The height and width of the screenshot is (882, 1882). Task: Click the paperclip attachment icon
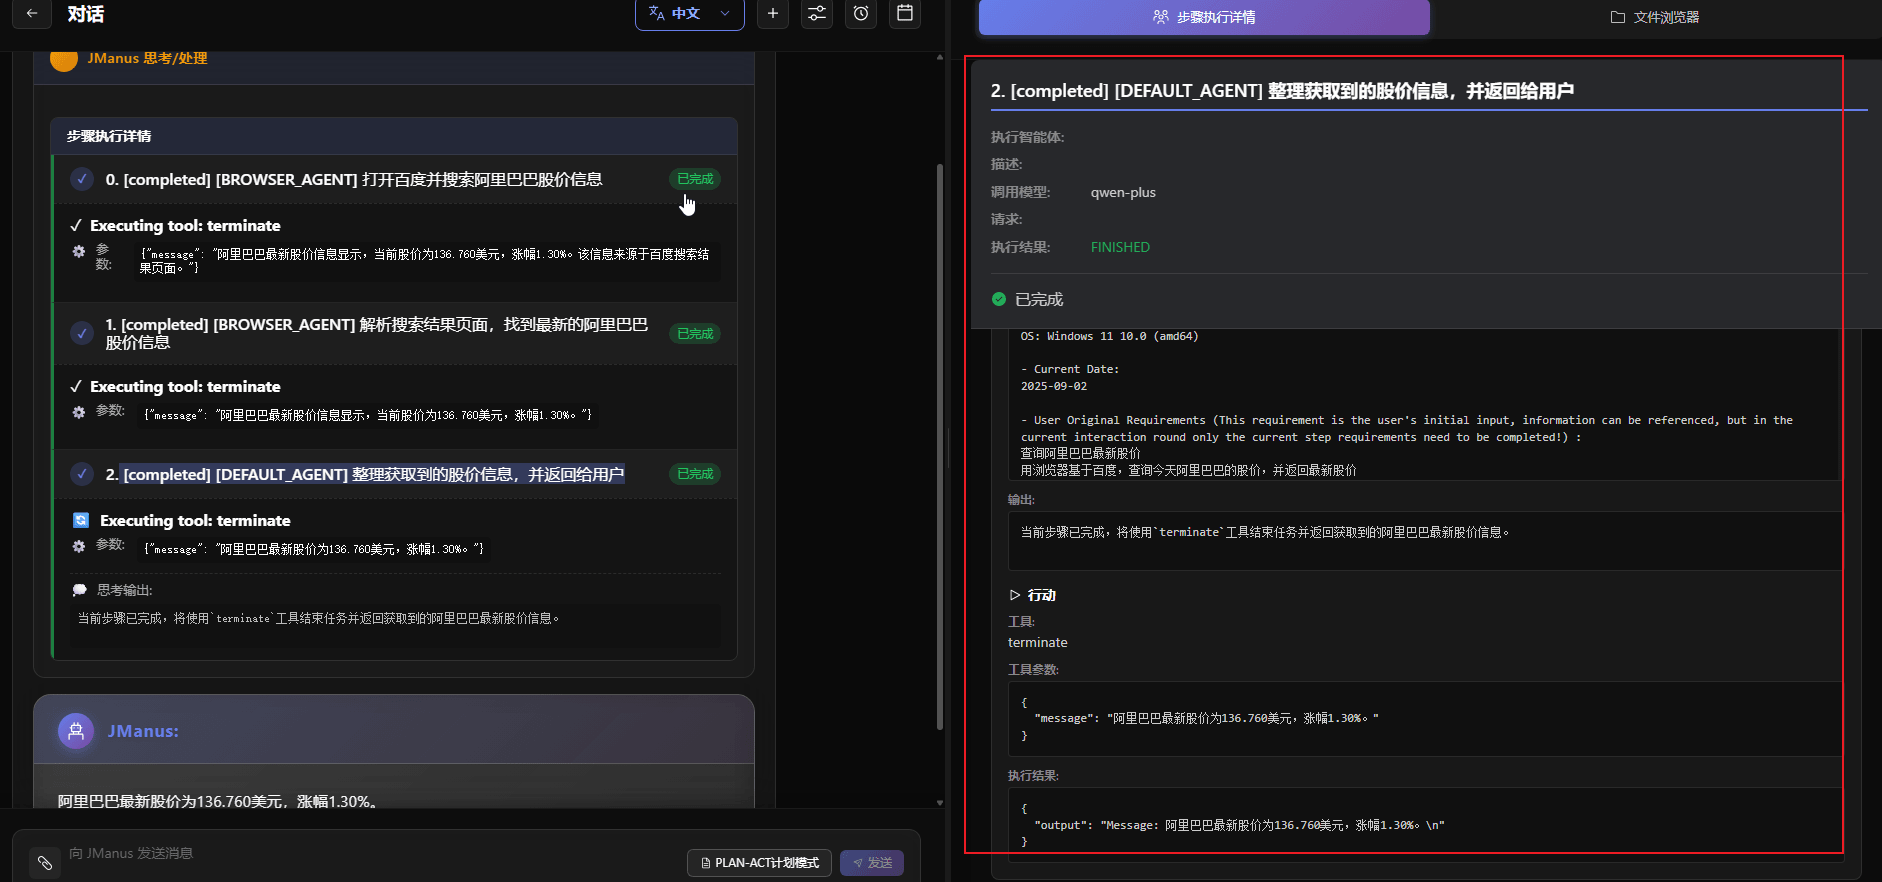(45, 862)
